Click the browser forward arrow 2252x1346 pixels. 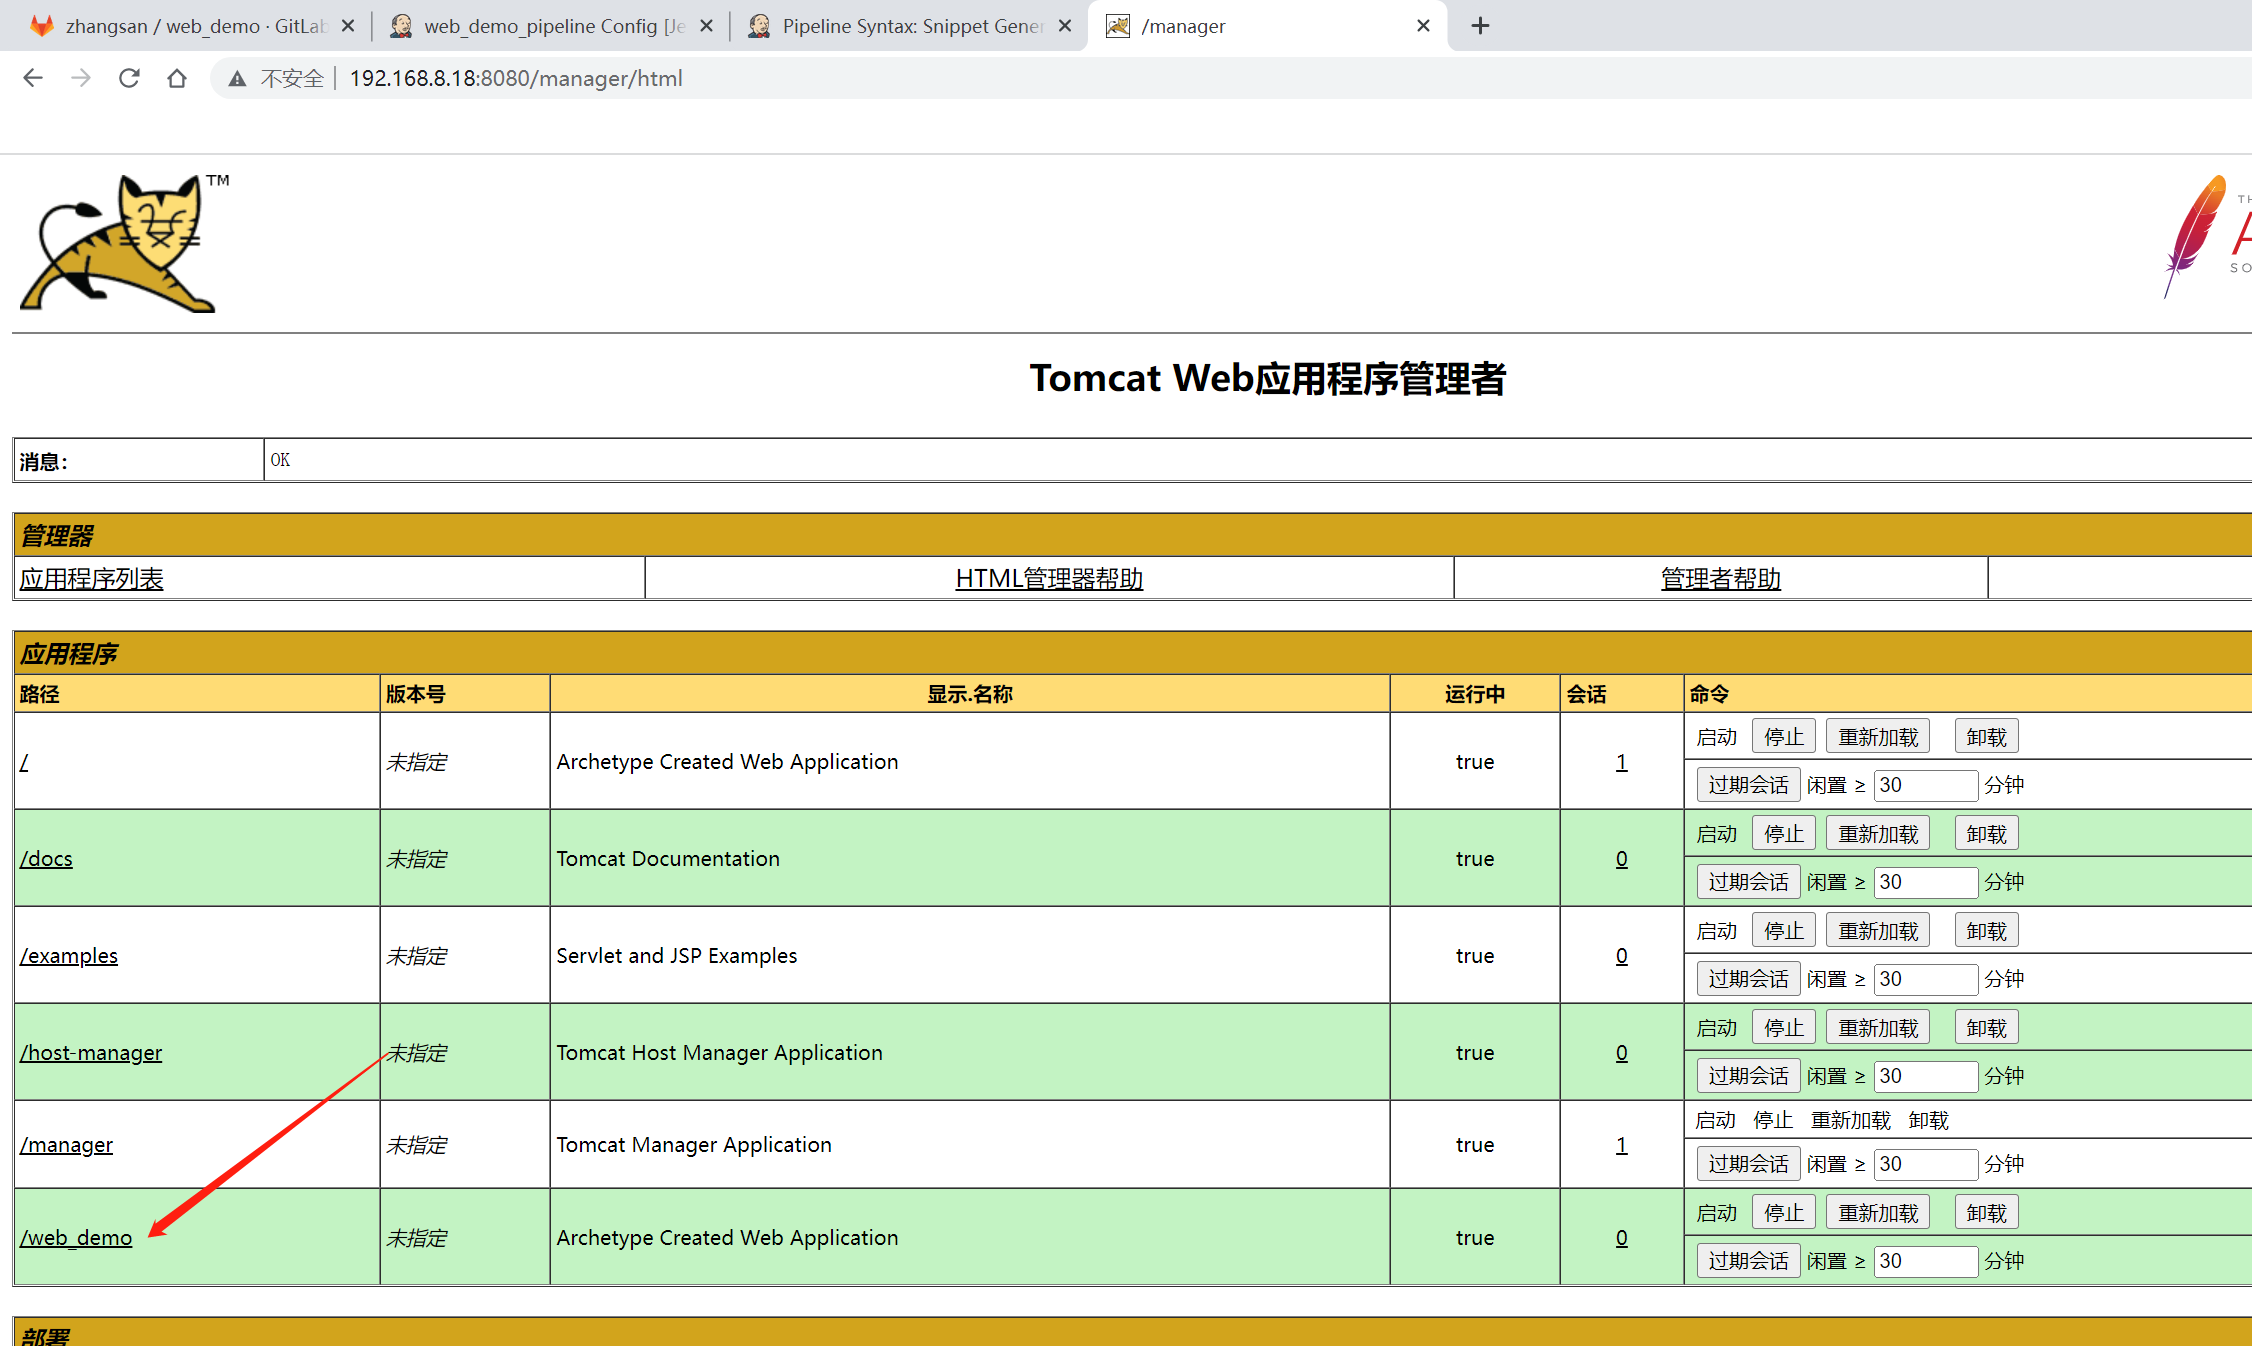81,78
